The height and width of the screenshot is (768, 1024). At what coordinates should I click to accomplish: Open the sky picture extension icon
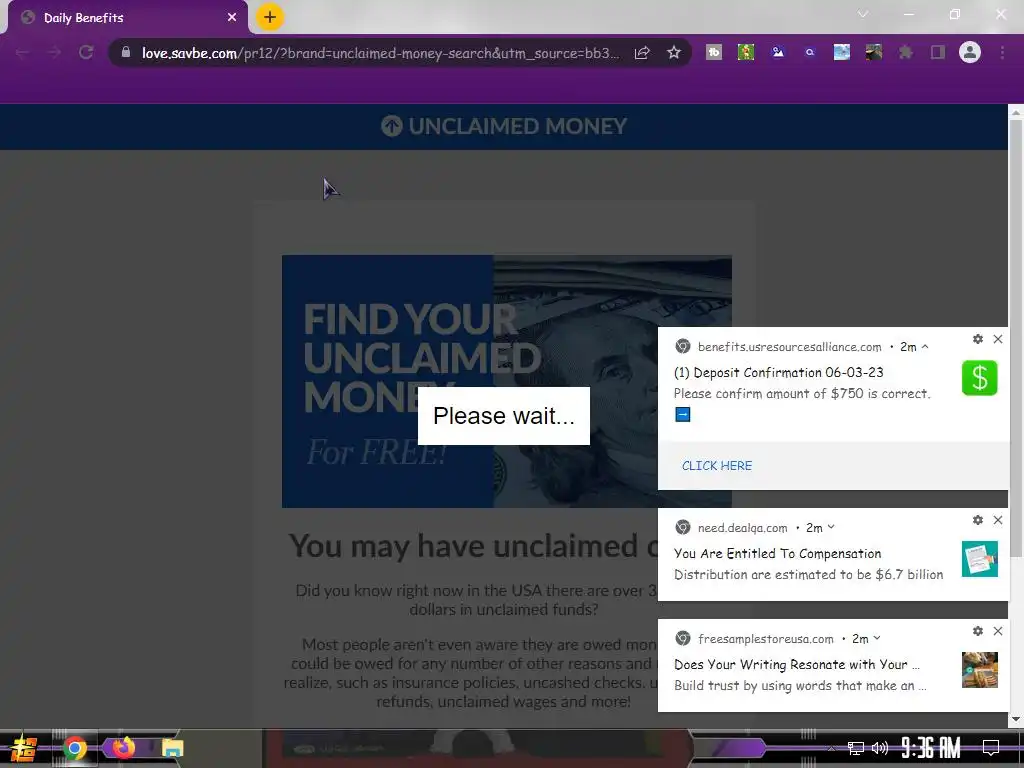click(x=842, y=52)
